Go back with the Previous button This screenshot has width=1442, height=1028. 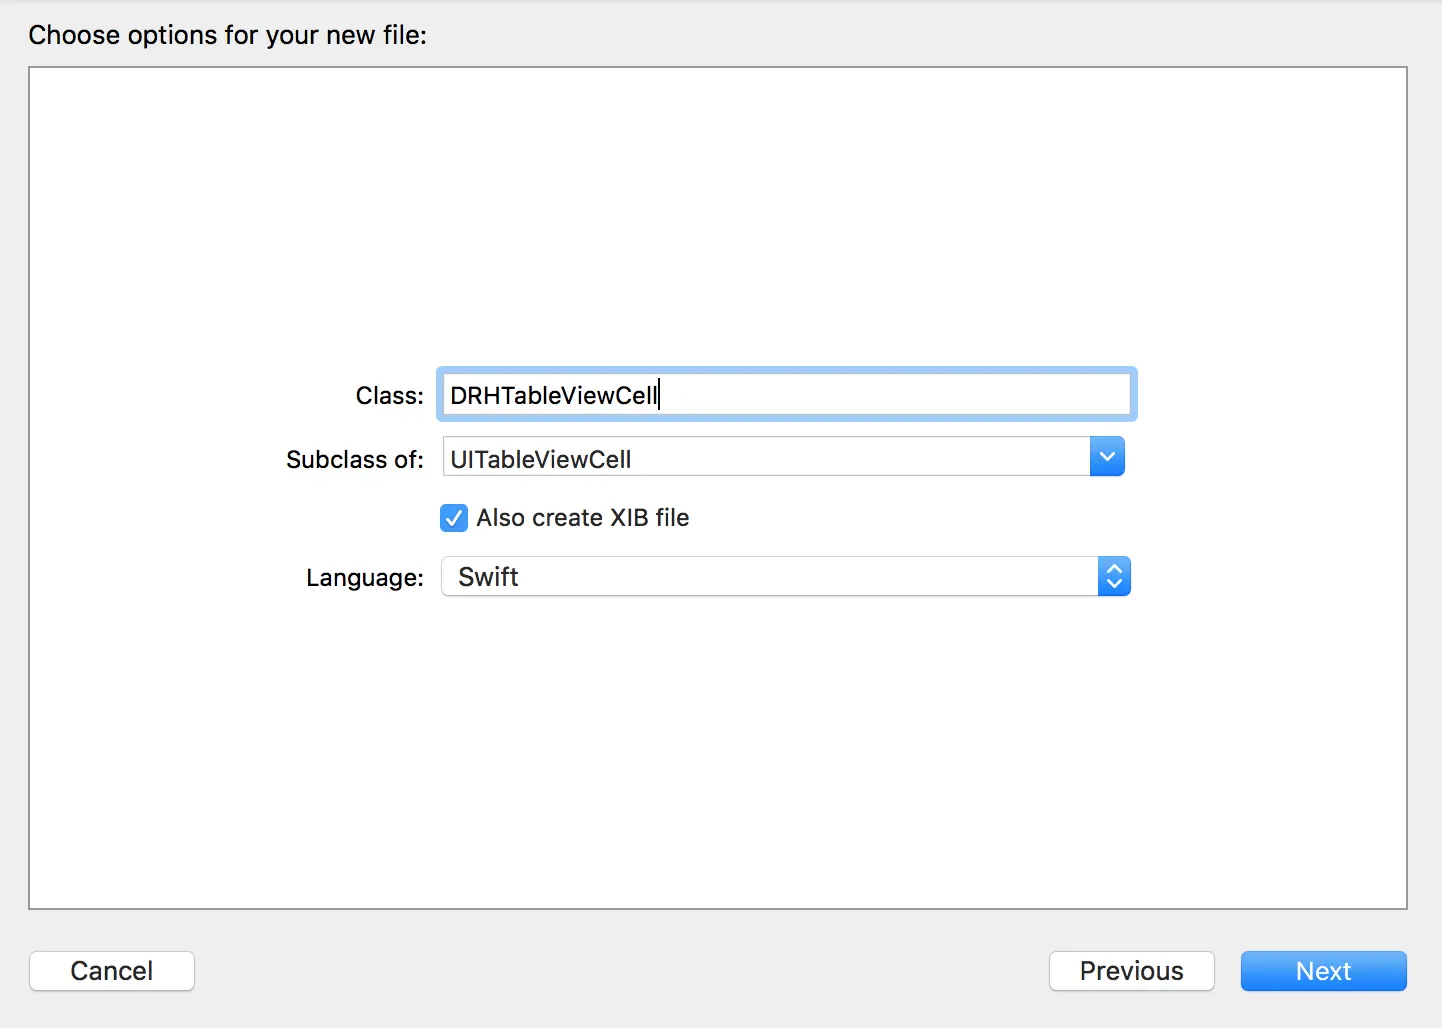pos(1131,971)
